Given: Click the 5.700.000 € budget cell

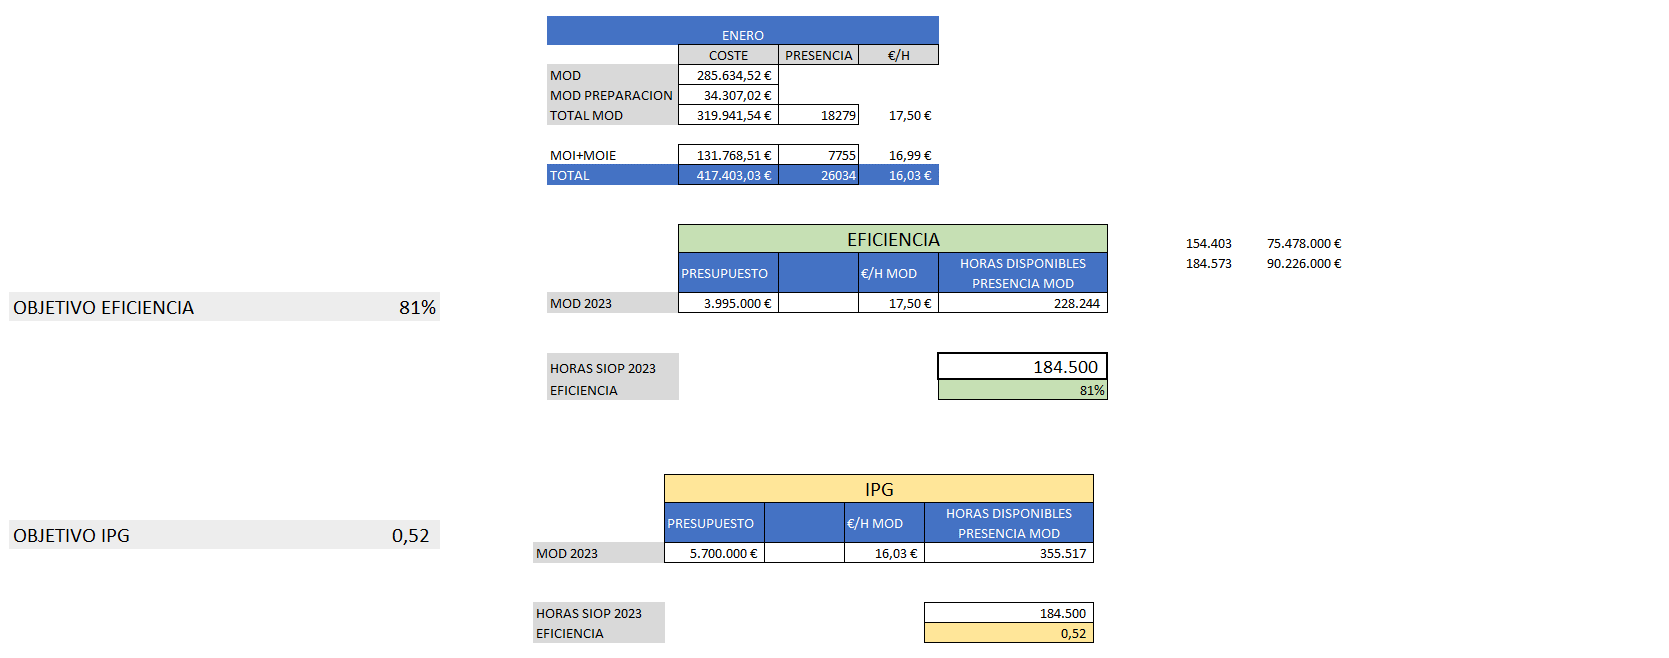Looking at the screenshot, I should click(x=714, y=553).
